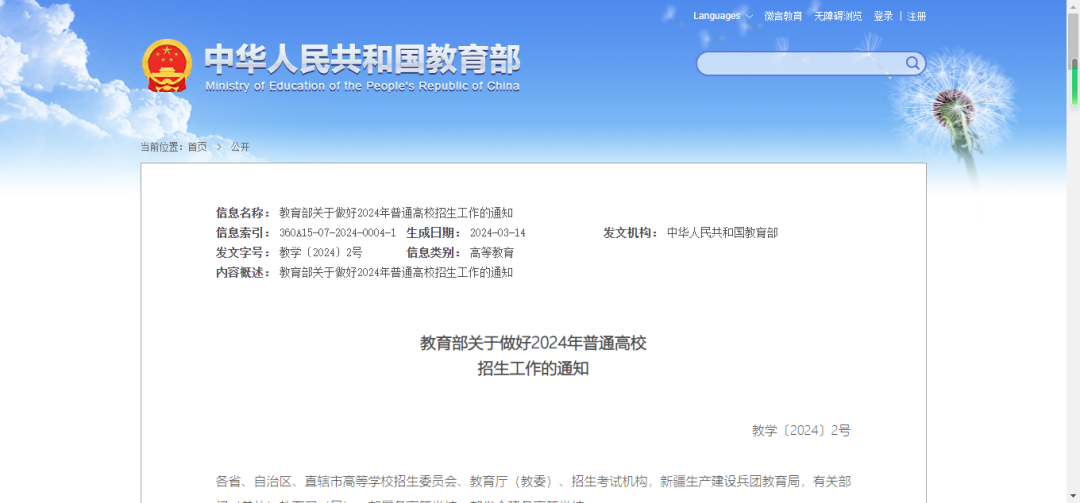Image resolution: width=1080 pixels, height=503 pixels.
Task: Open the Languages dropdown
Action: click(x=723, y=16)
